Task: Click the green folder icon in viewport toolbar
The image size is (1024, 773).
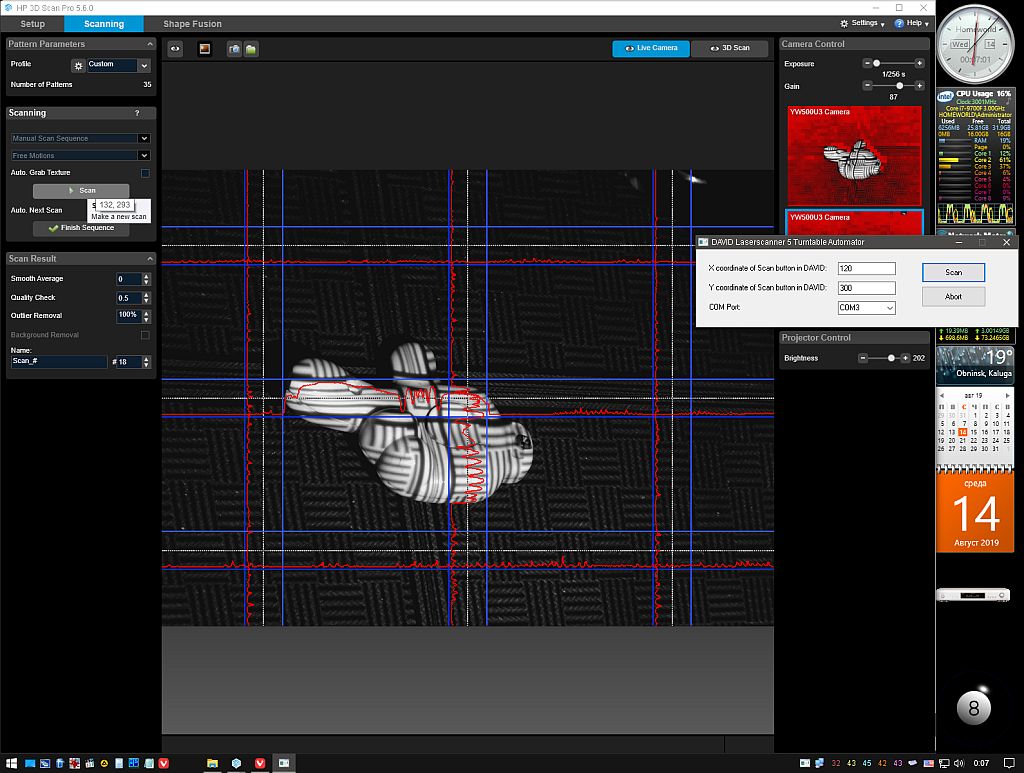Action: pyautogui.click(x=251, y=48)
